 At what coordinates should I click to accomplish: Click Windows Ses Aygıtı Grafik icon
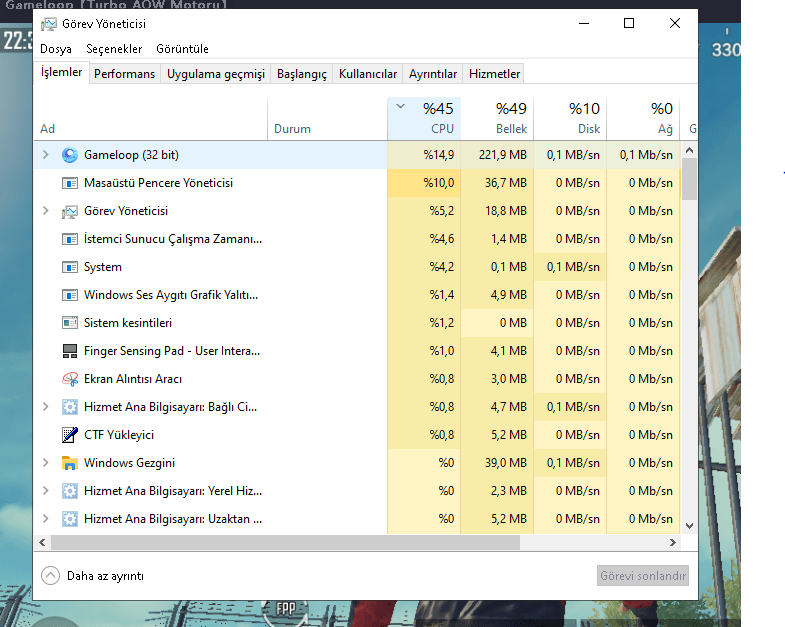(70, 295)
